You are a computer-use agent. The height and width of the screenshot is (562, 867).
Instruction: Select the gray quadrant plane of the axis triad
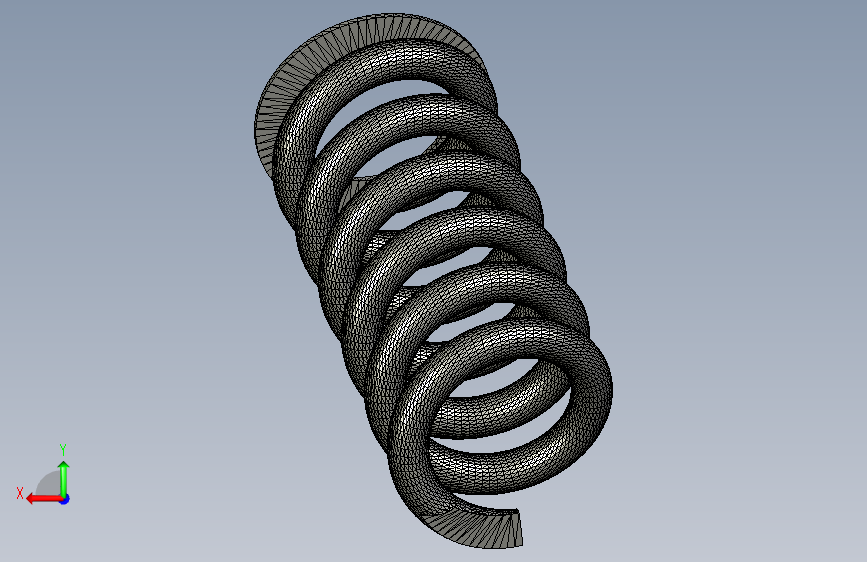click(49, 483)
